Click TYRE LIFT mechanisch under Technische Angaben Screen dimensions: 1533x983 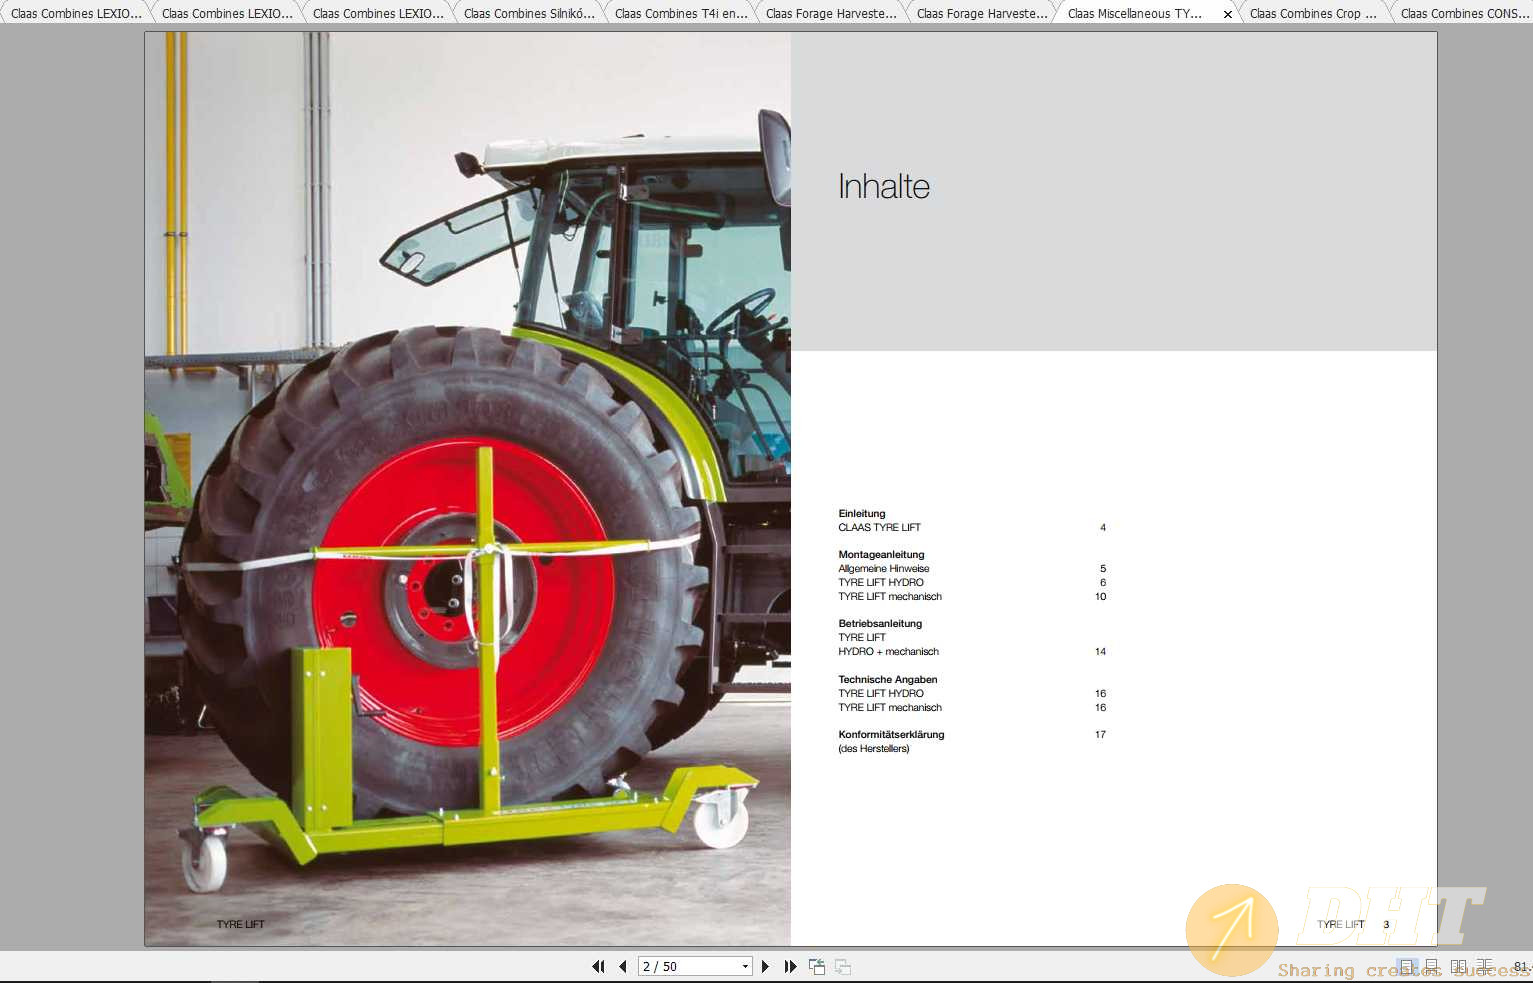[x=890, y=707]
